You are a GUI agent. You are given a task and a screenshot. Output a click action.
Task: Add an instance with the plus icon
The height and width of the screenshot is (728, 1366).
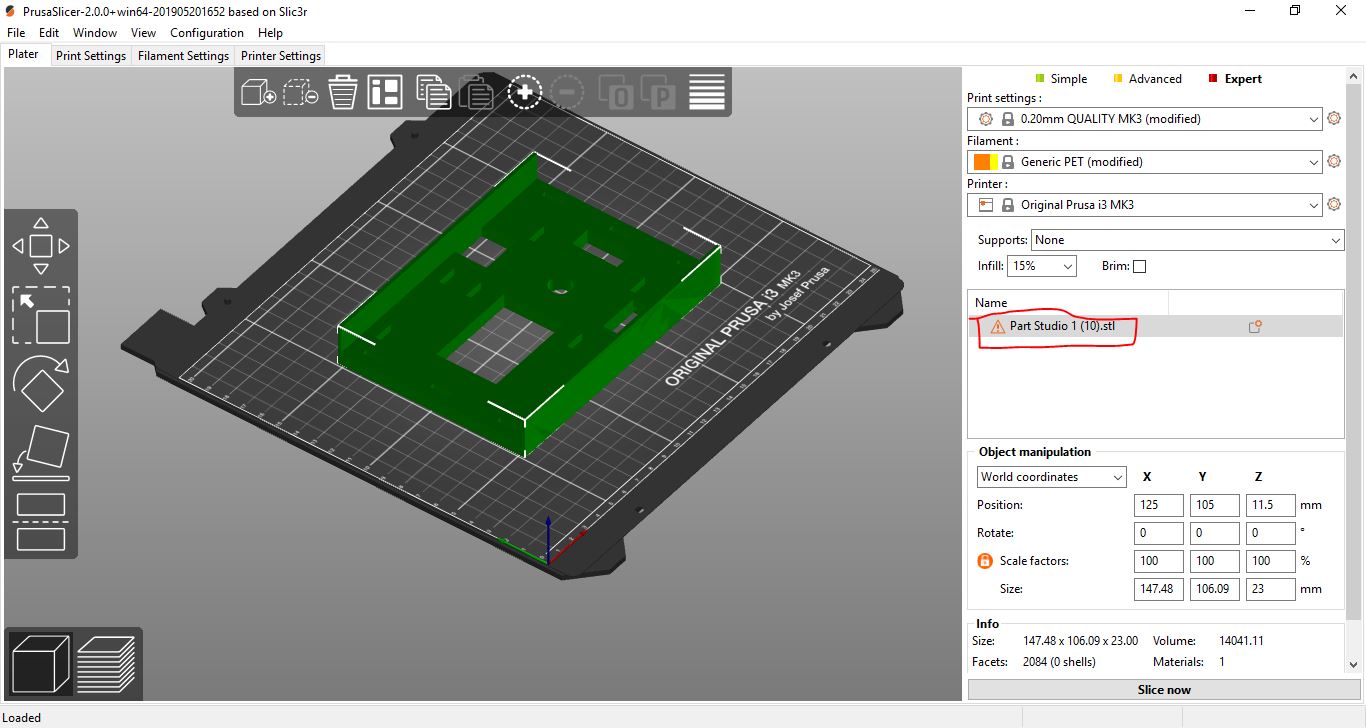point(524,92)
